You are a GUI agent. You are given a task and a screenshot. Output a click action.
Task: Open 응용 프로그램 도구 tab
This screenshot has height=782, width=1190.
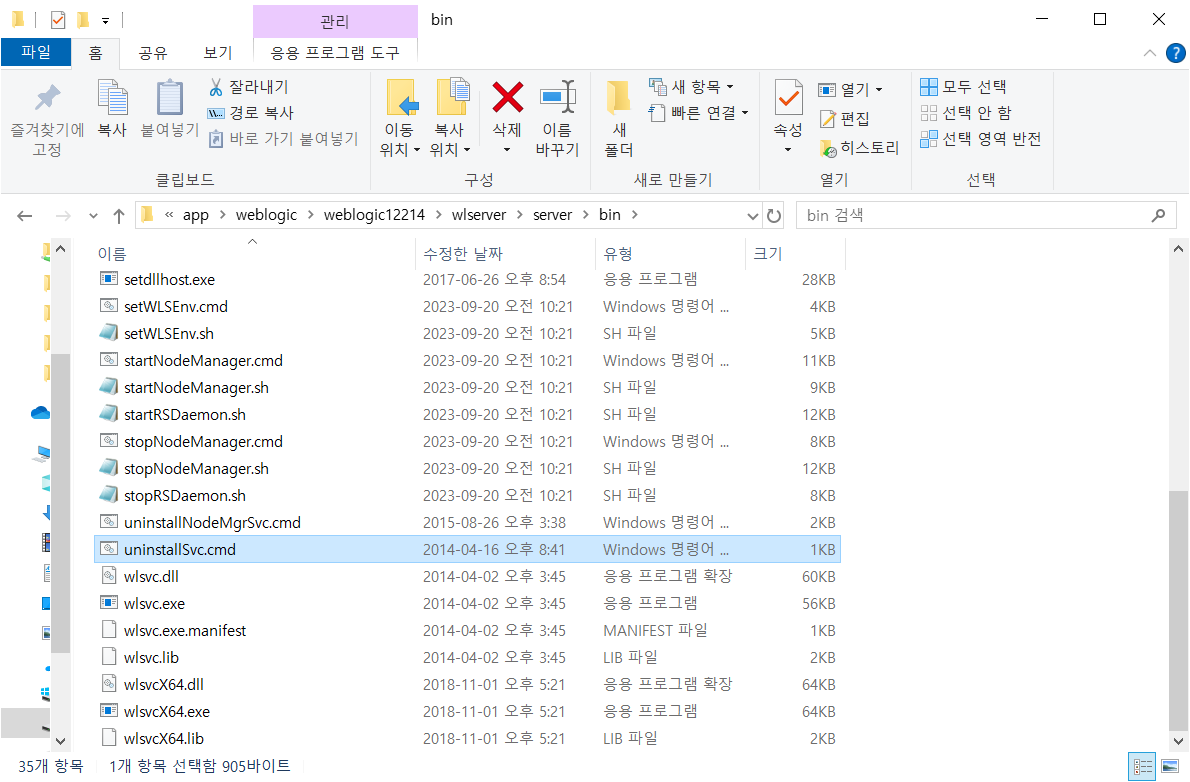pos(335,52)
